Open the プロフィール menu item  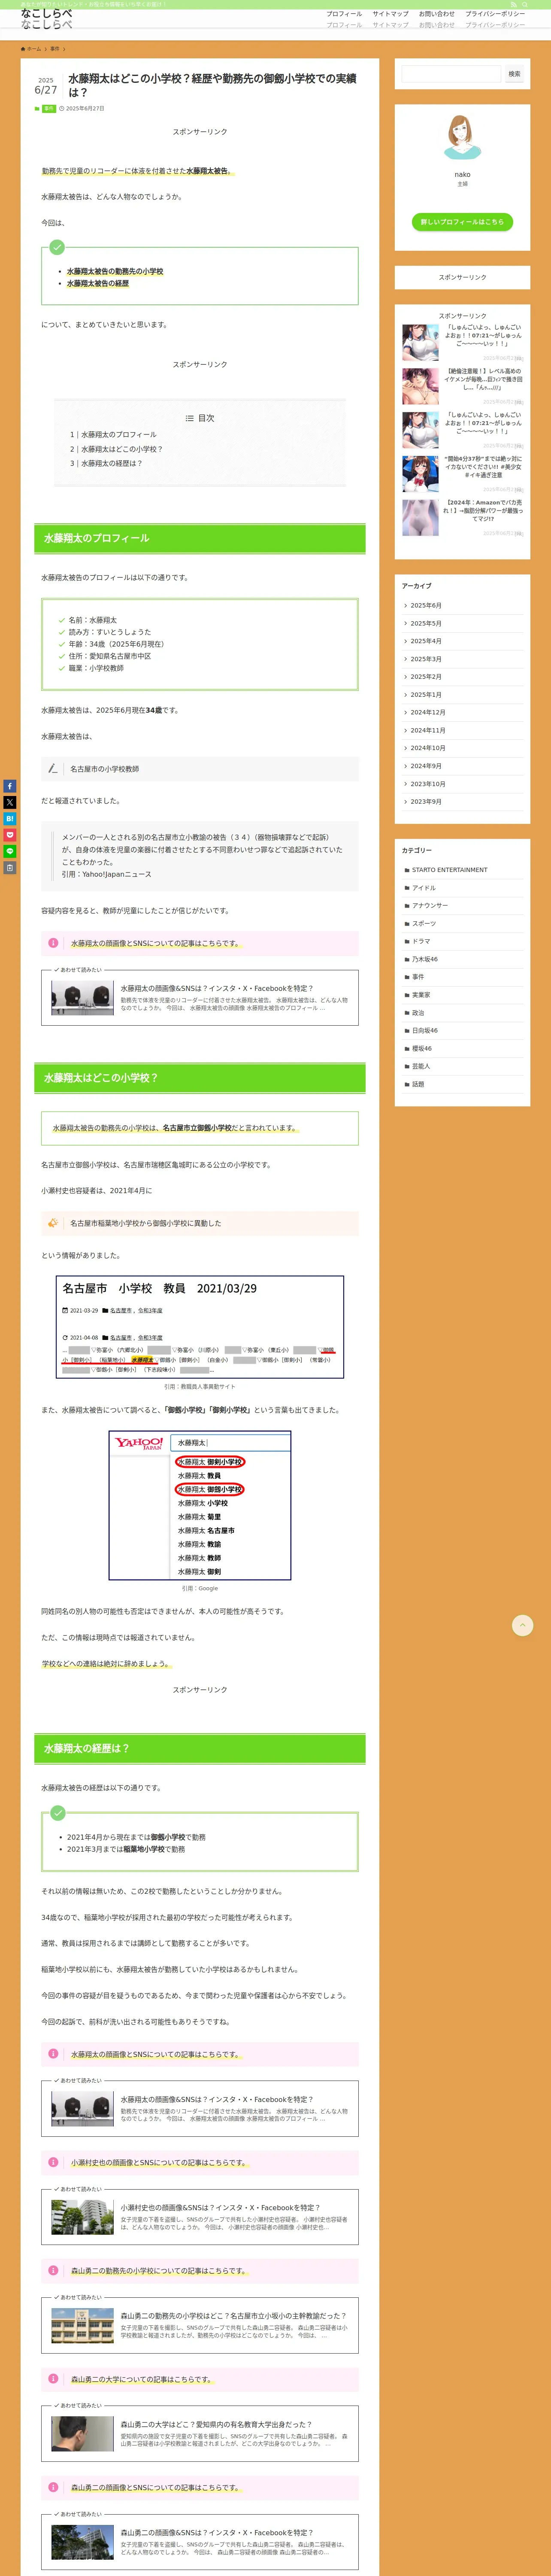point(344,14)
